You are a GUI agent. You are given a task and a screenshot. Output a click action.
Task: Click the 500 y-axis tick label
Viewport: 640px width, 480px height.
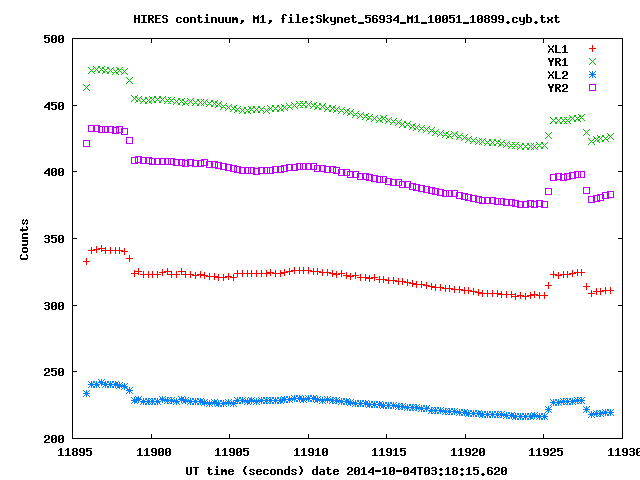(54, 39)
